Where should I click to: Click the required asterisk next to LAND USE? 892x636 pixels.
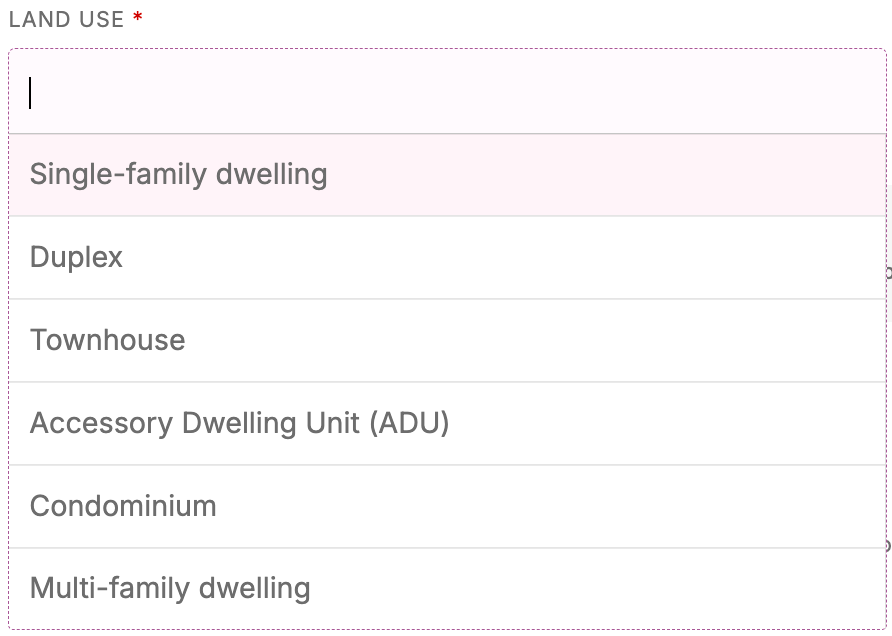click(136, 17)
